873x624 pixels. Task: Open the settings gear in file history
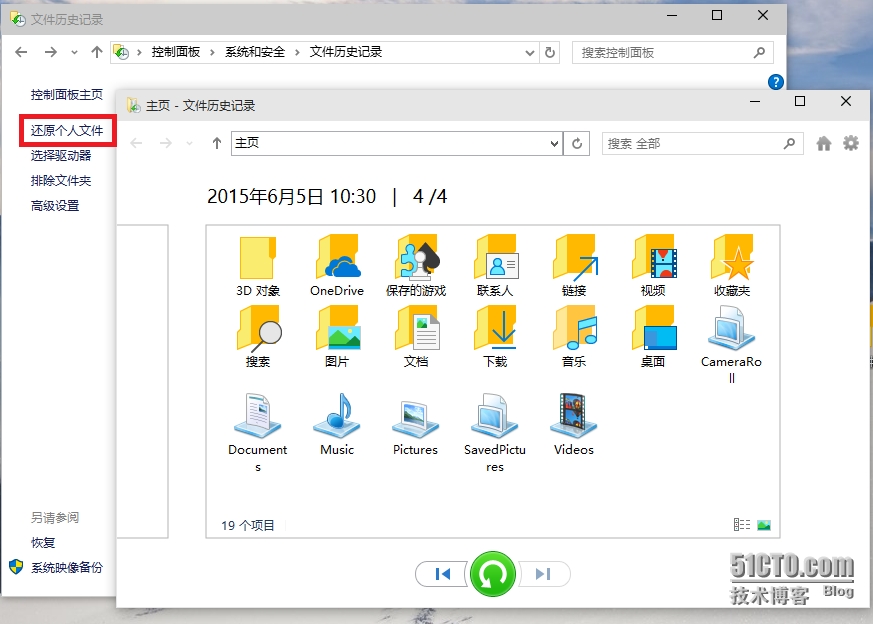click(x=851, y=144)
